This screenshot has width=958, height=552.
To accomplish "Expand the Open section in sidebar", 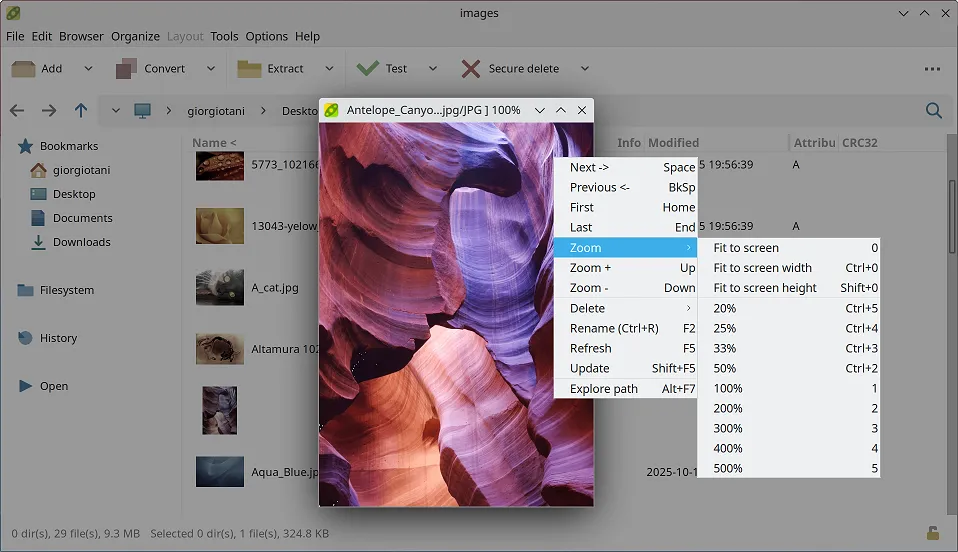I will click(25, 386).
